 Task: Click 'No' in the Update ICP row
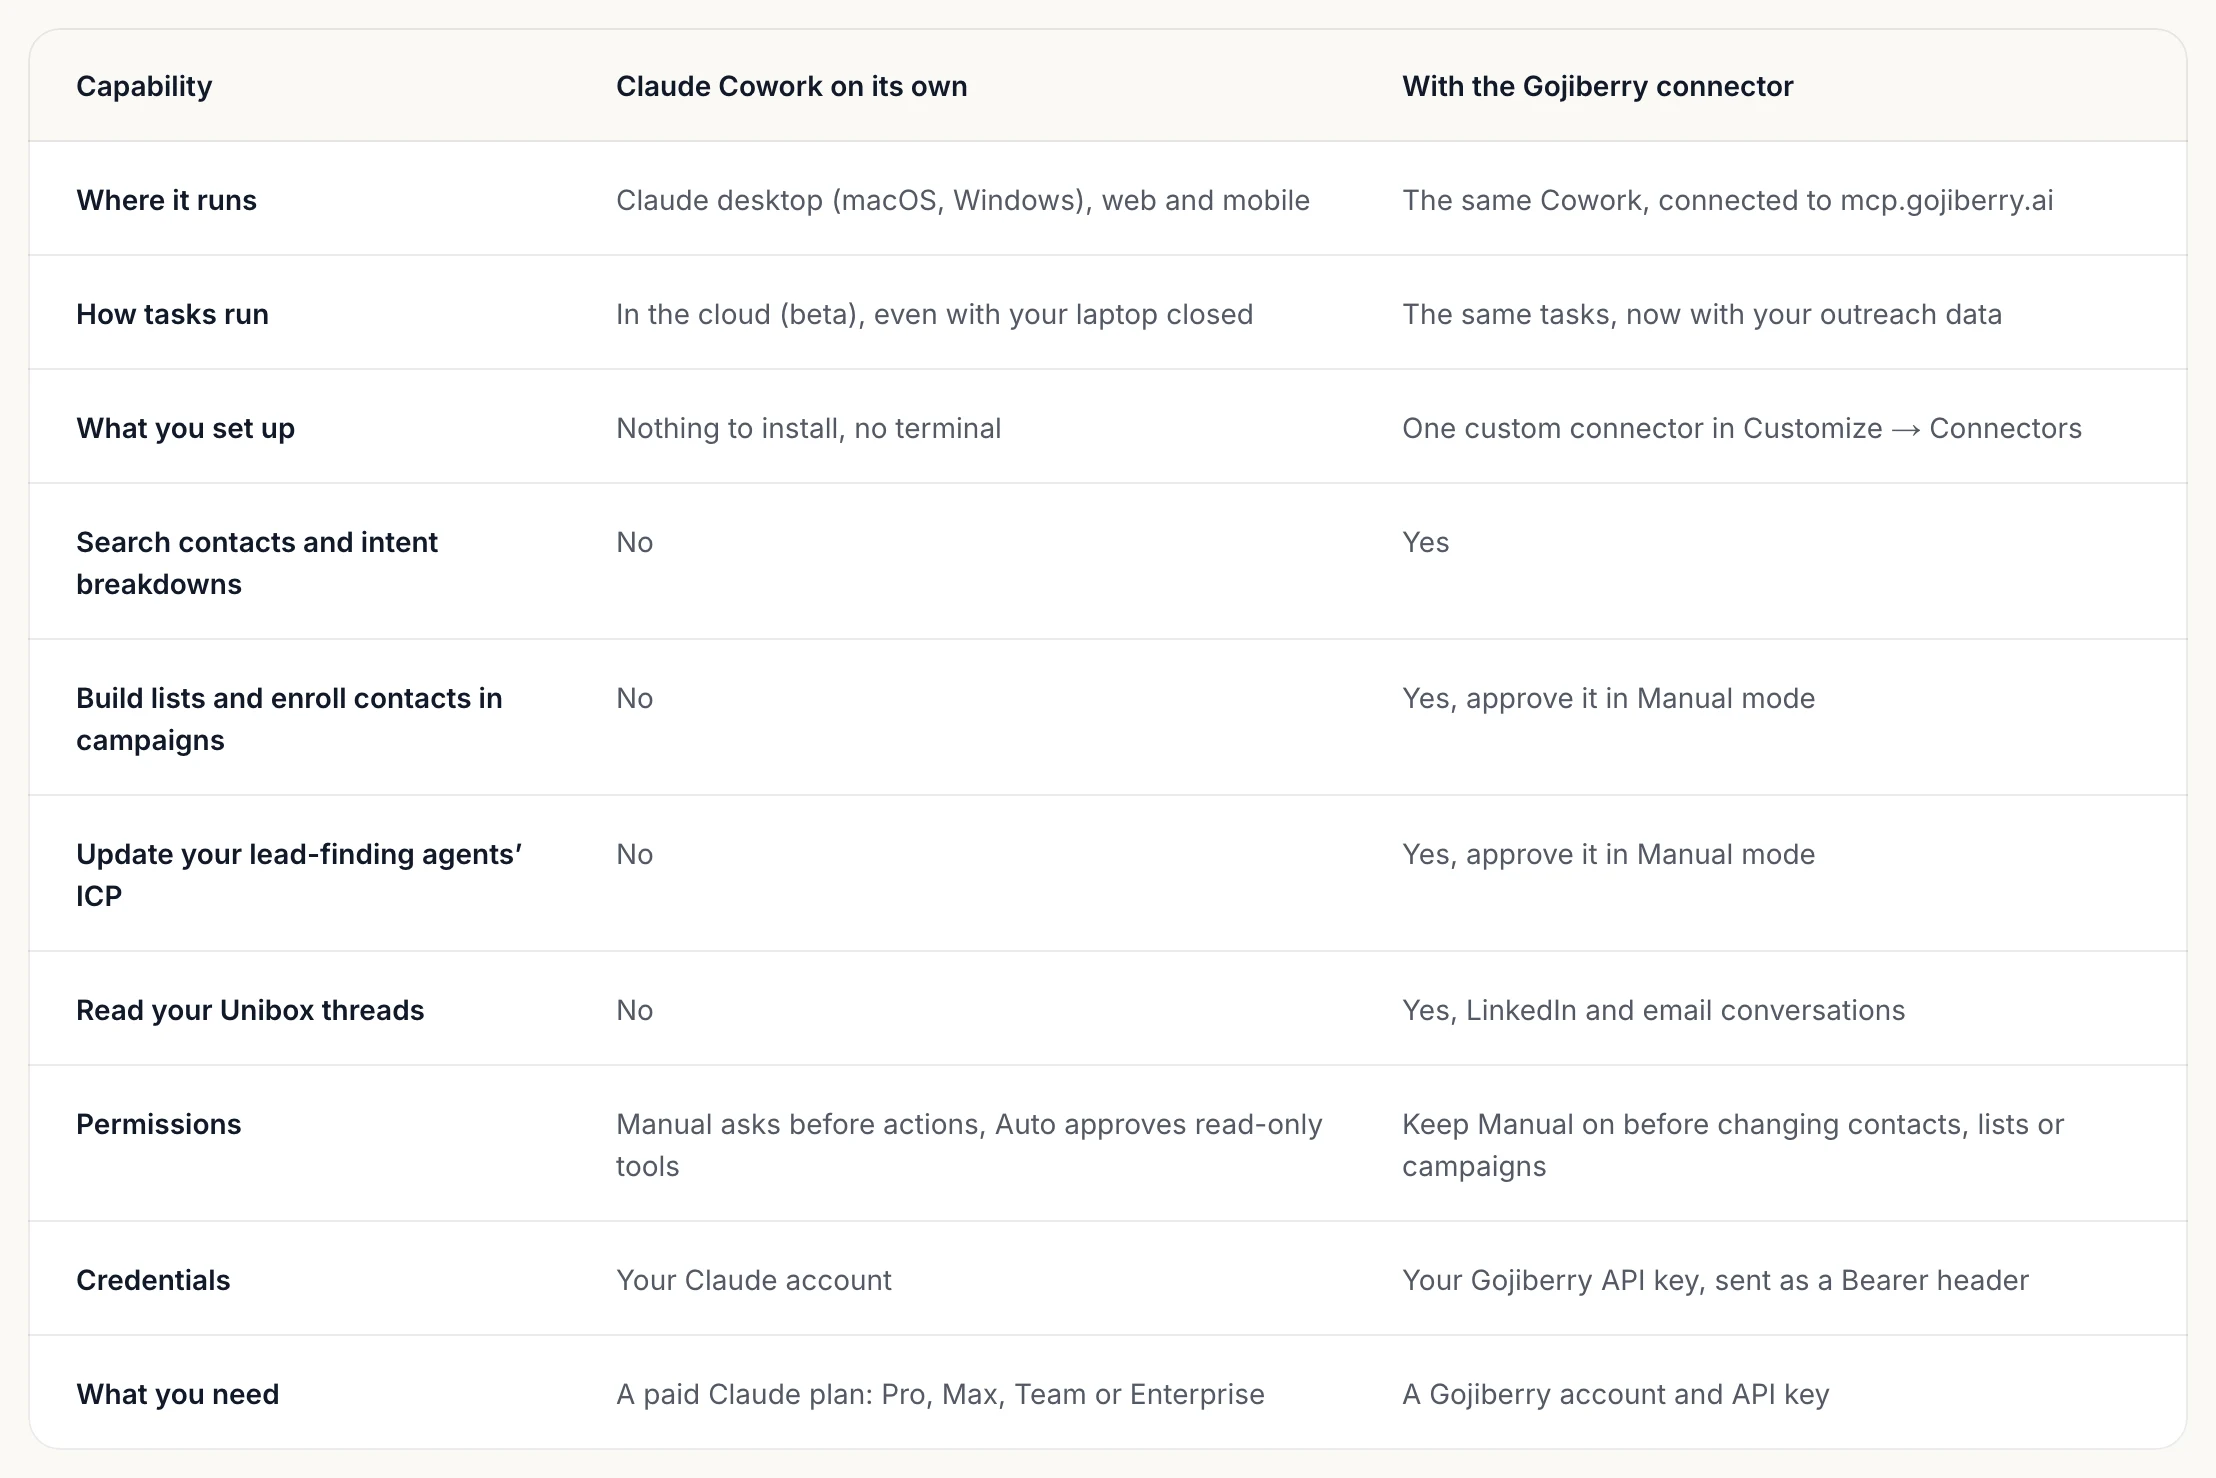tap(634, 854)
